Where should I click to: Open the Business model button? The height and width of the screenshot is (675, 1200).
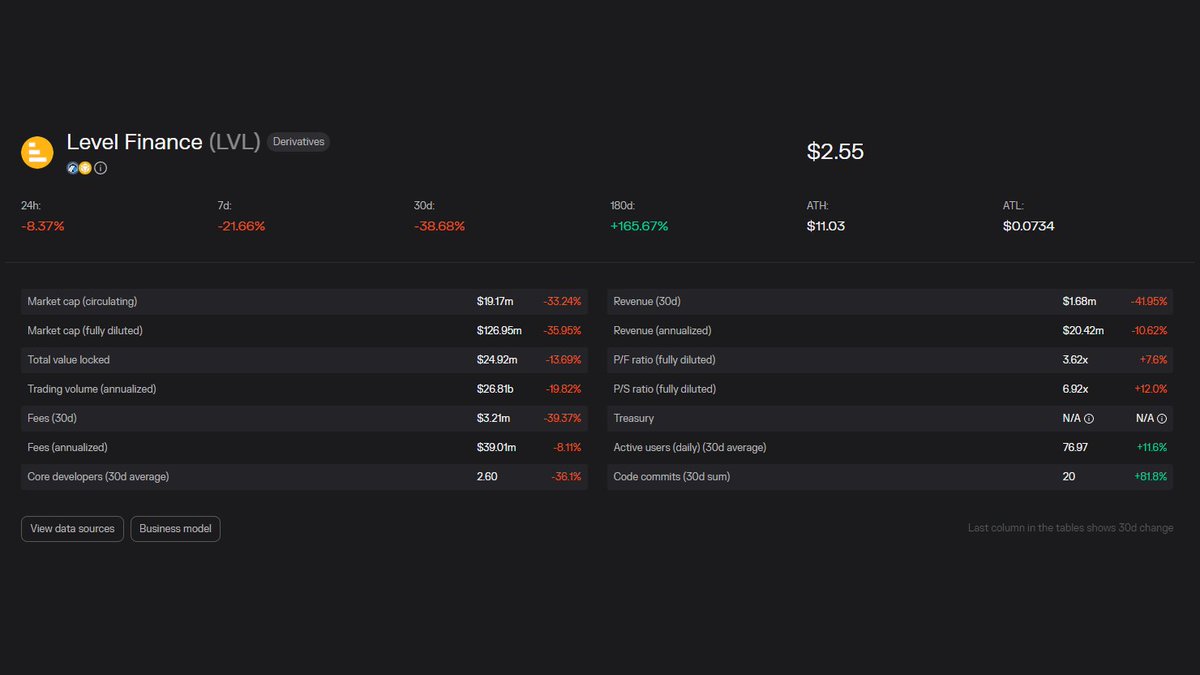coord(175,529)
